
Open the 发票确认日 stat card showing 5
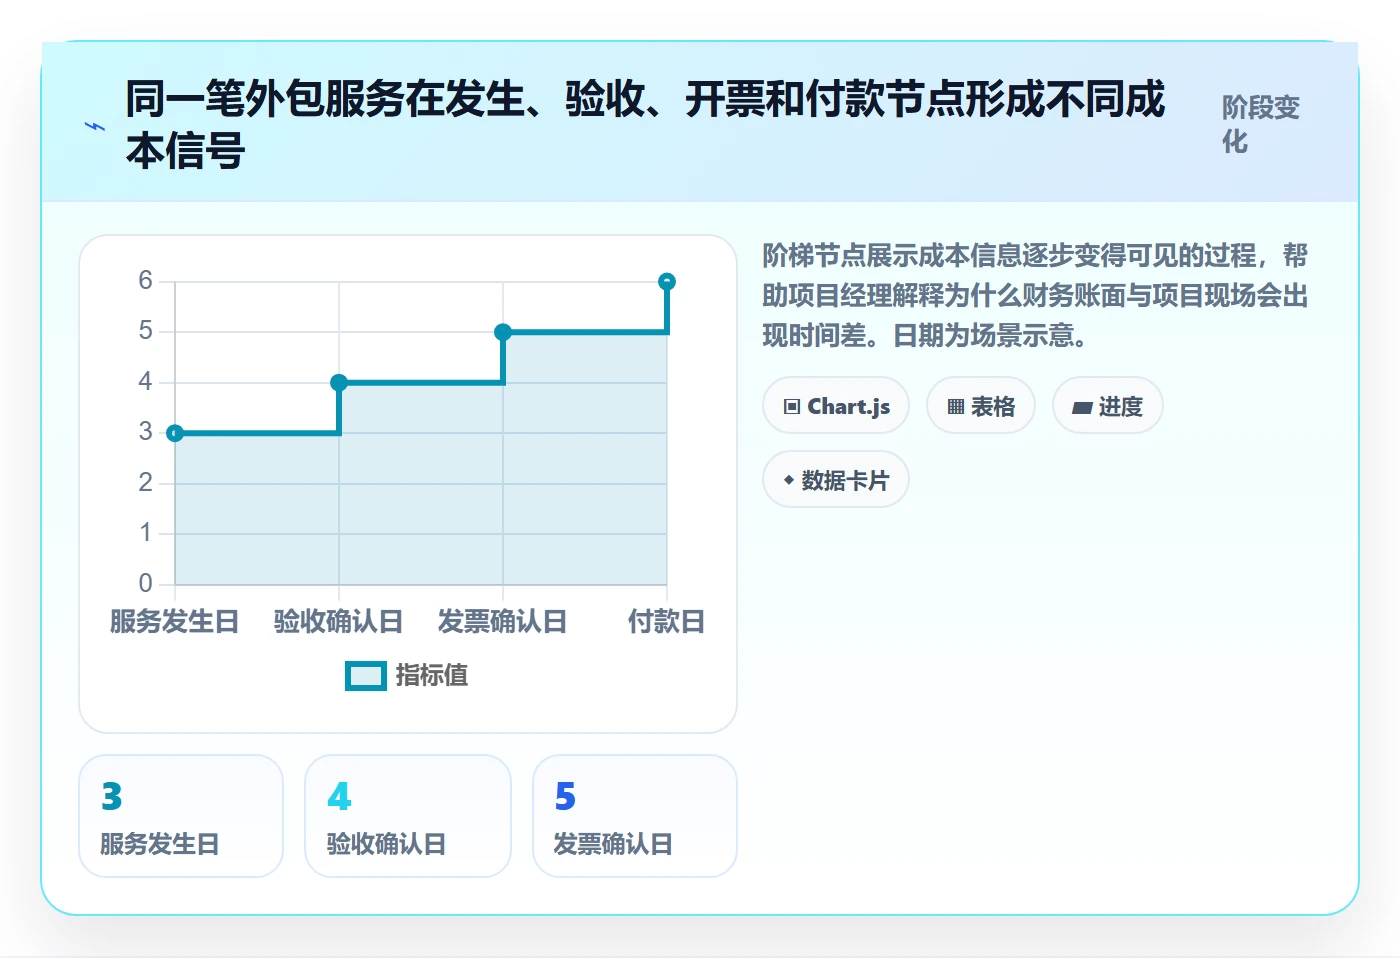point(635,816)
